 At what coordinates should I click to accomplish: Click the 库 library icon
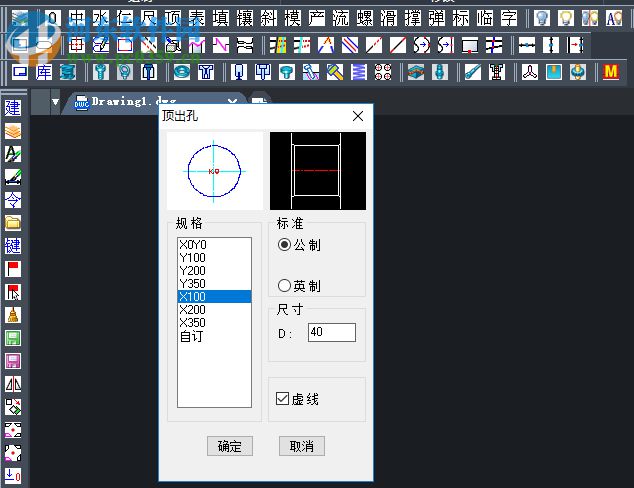pos(44,72)
